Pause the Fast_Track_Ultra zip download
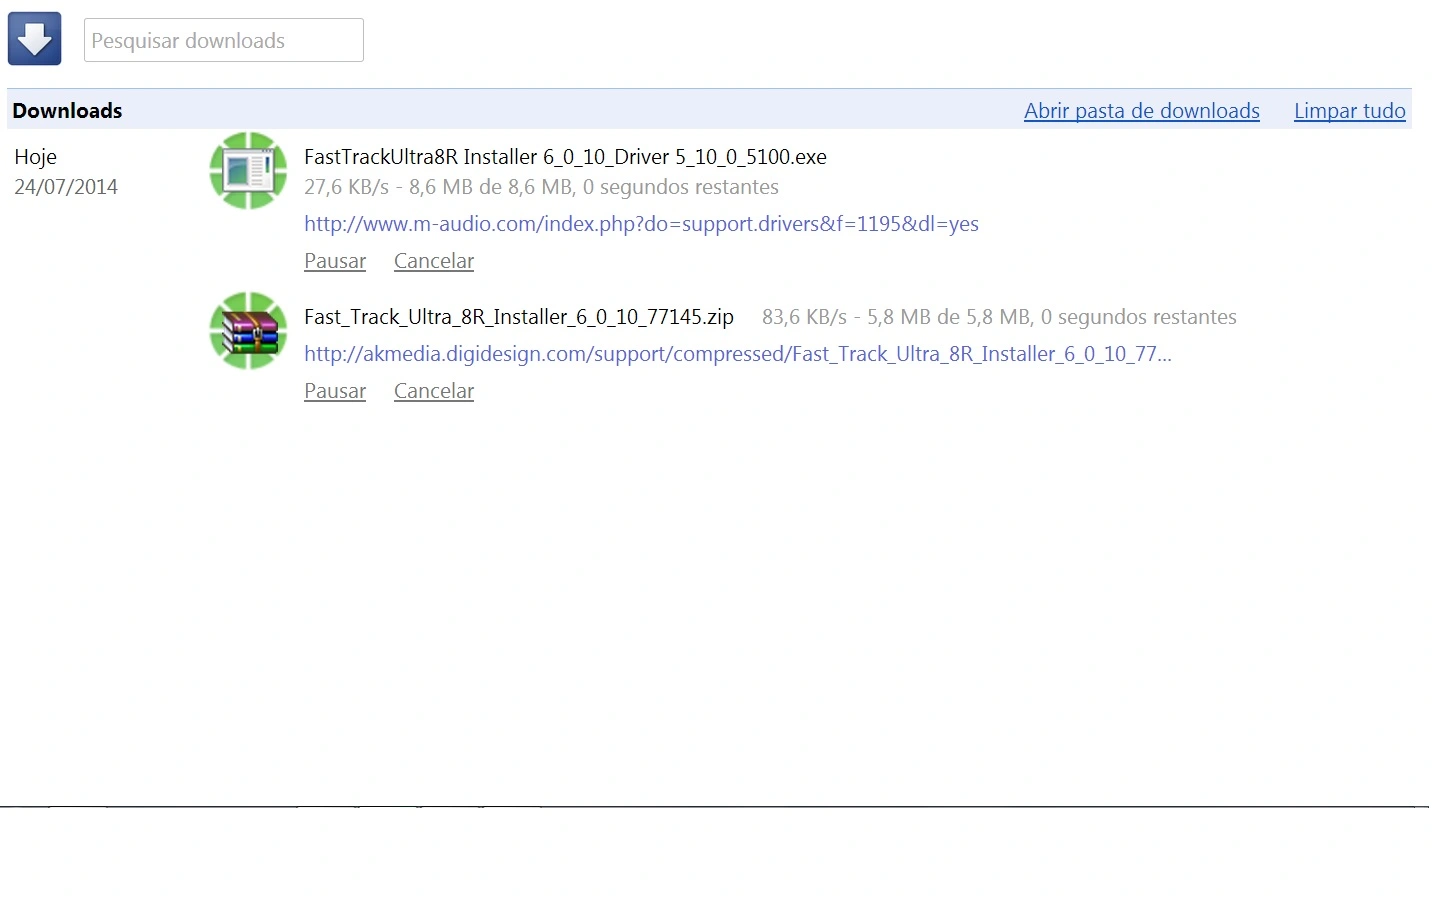This screenshot has height=900, width=1440. click(335, 391)
